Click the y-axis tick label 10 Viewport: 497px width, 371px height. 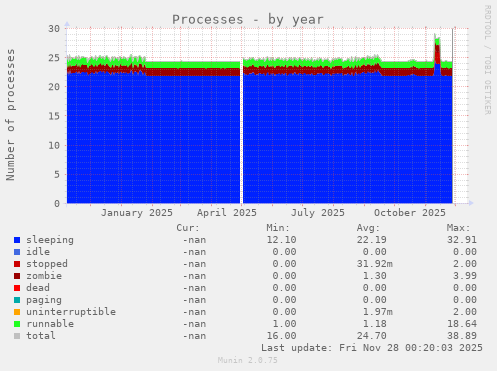coord(54,145)
